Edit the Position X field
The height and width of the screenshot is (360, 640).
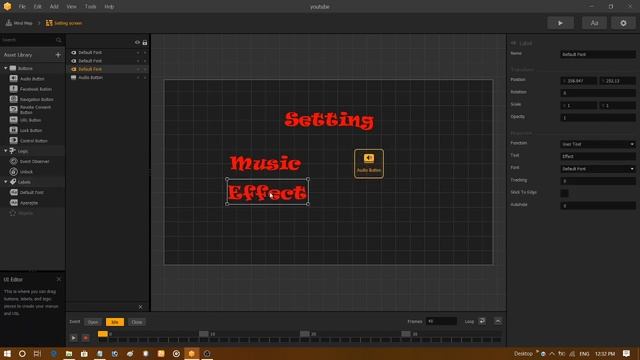pos(578,81)
